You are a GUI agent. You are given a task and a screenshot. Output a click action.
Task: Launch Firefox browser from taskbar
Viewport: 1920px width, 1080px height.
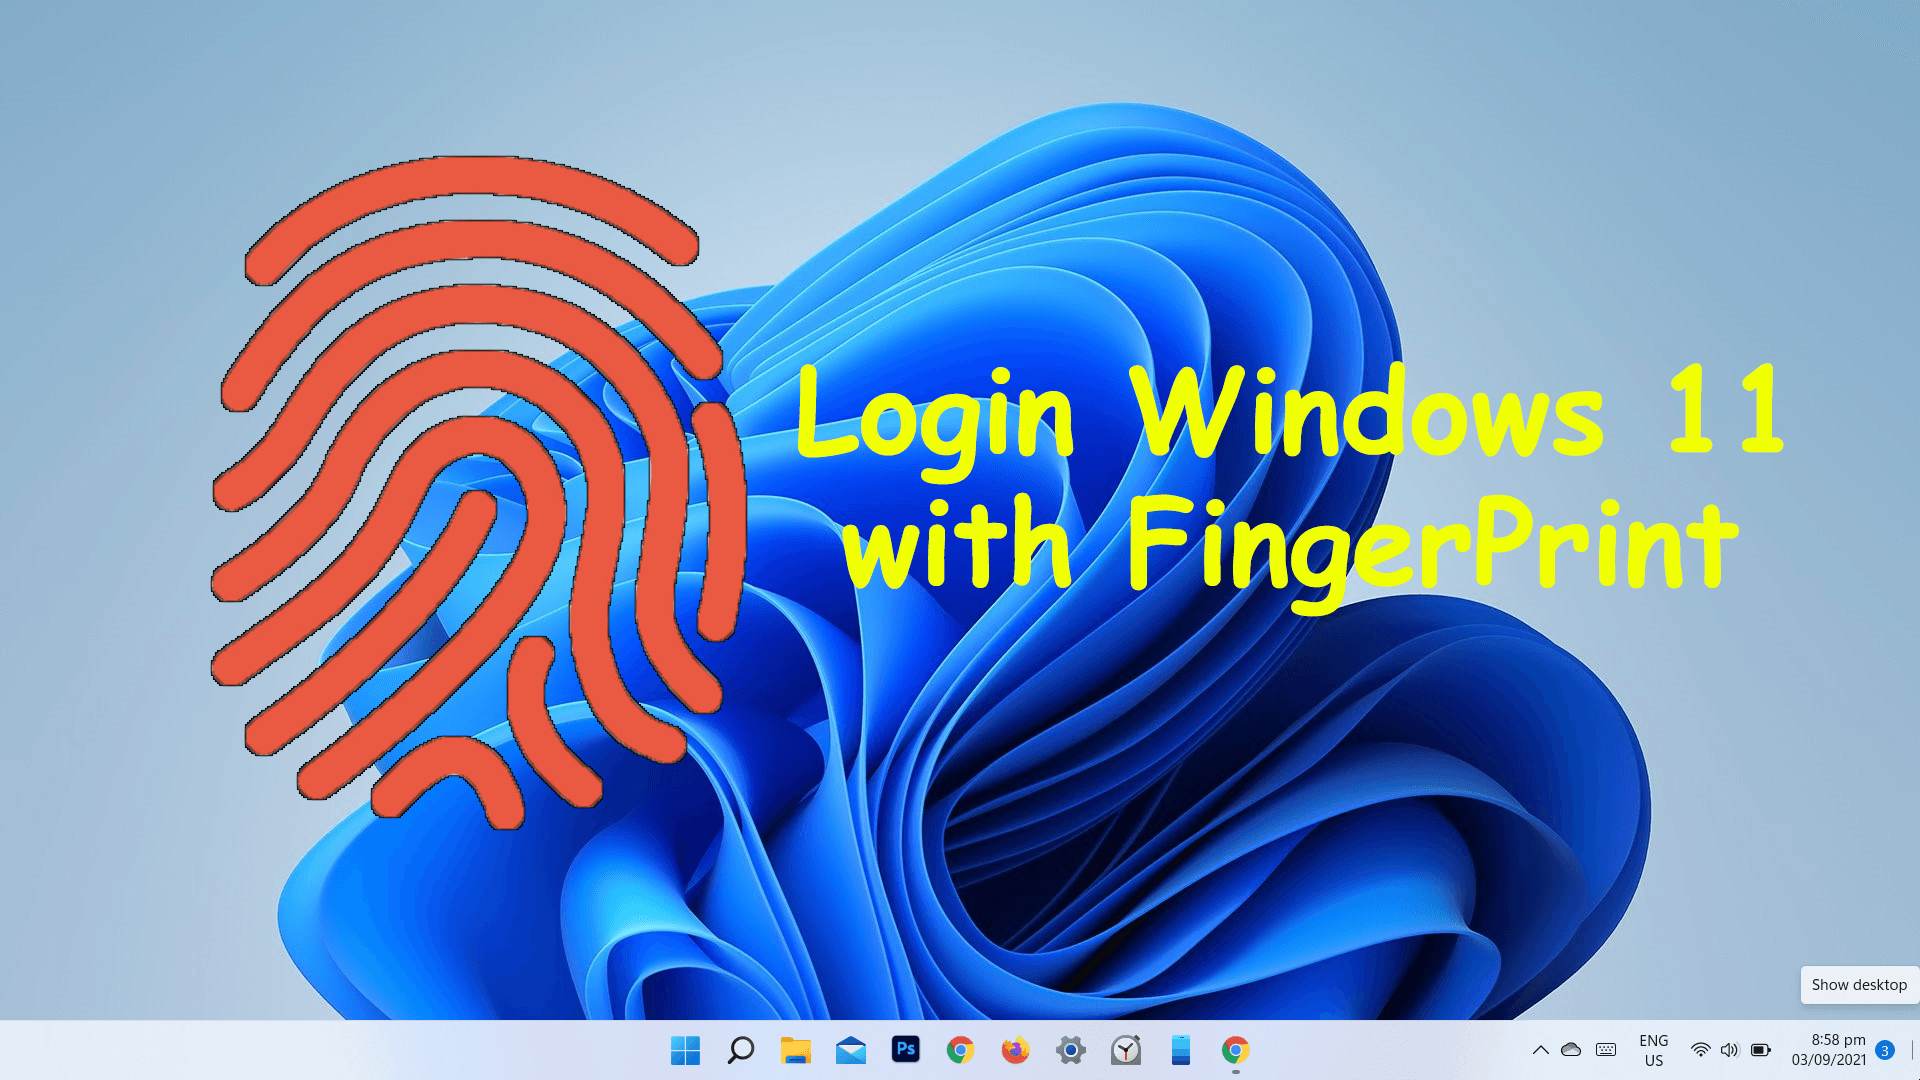[x=1016, y=1050]
